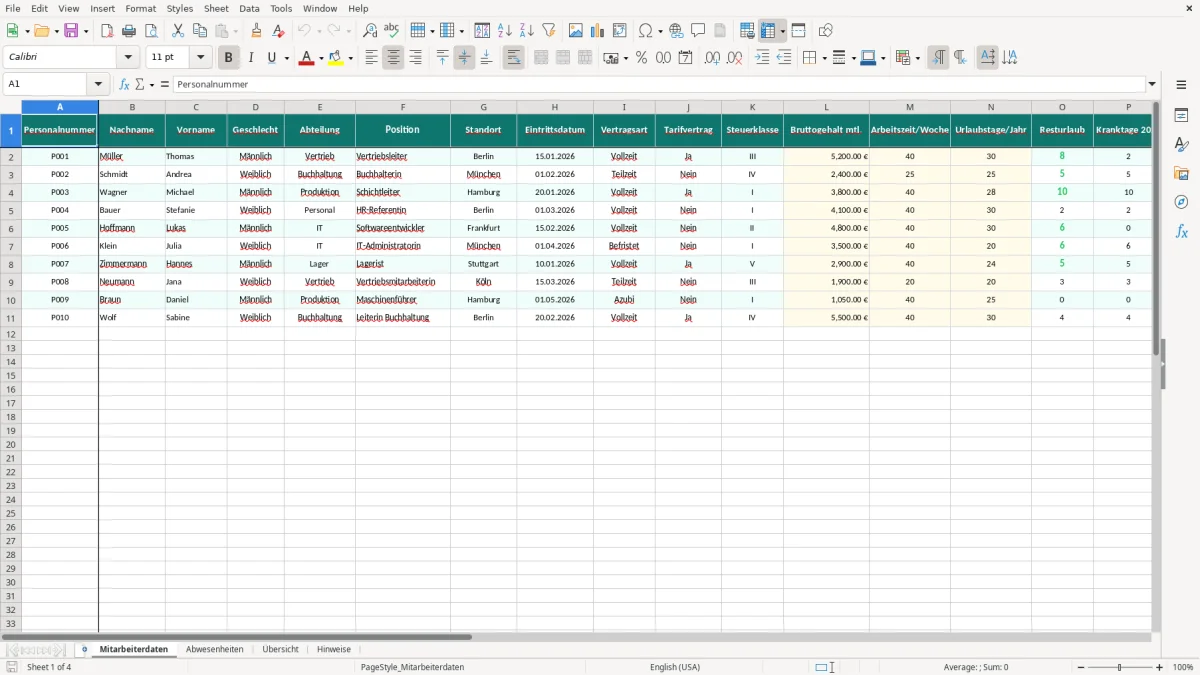Click the Copy icon
1200x675 pixels.
click(x=200, y=31)
